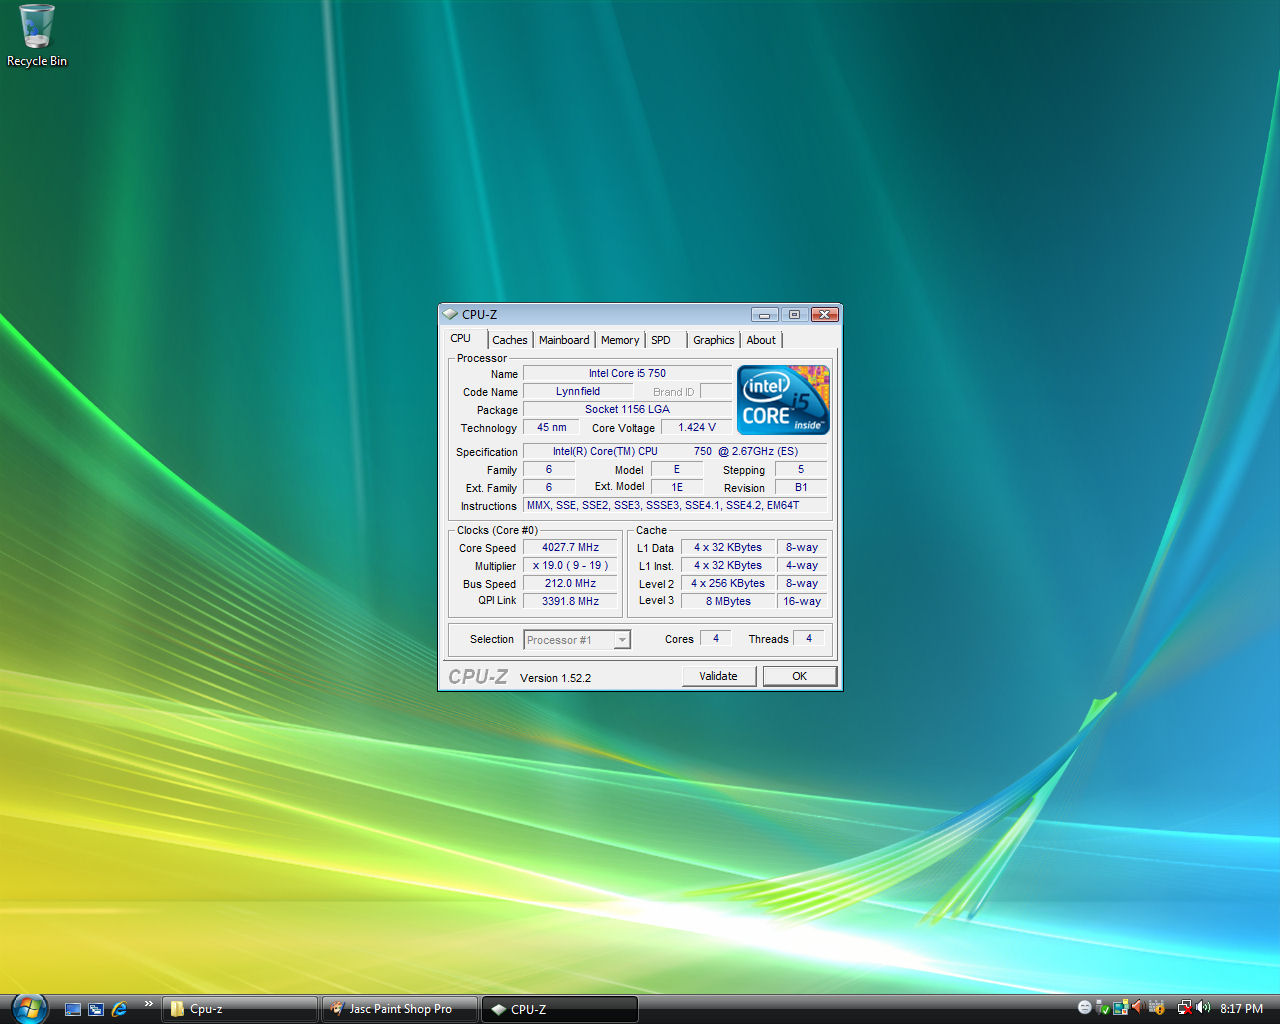Click the CPU-Z taskbar button
The height and width of the screenshot is (1024, 1280).
point(560,1009)
